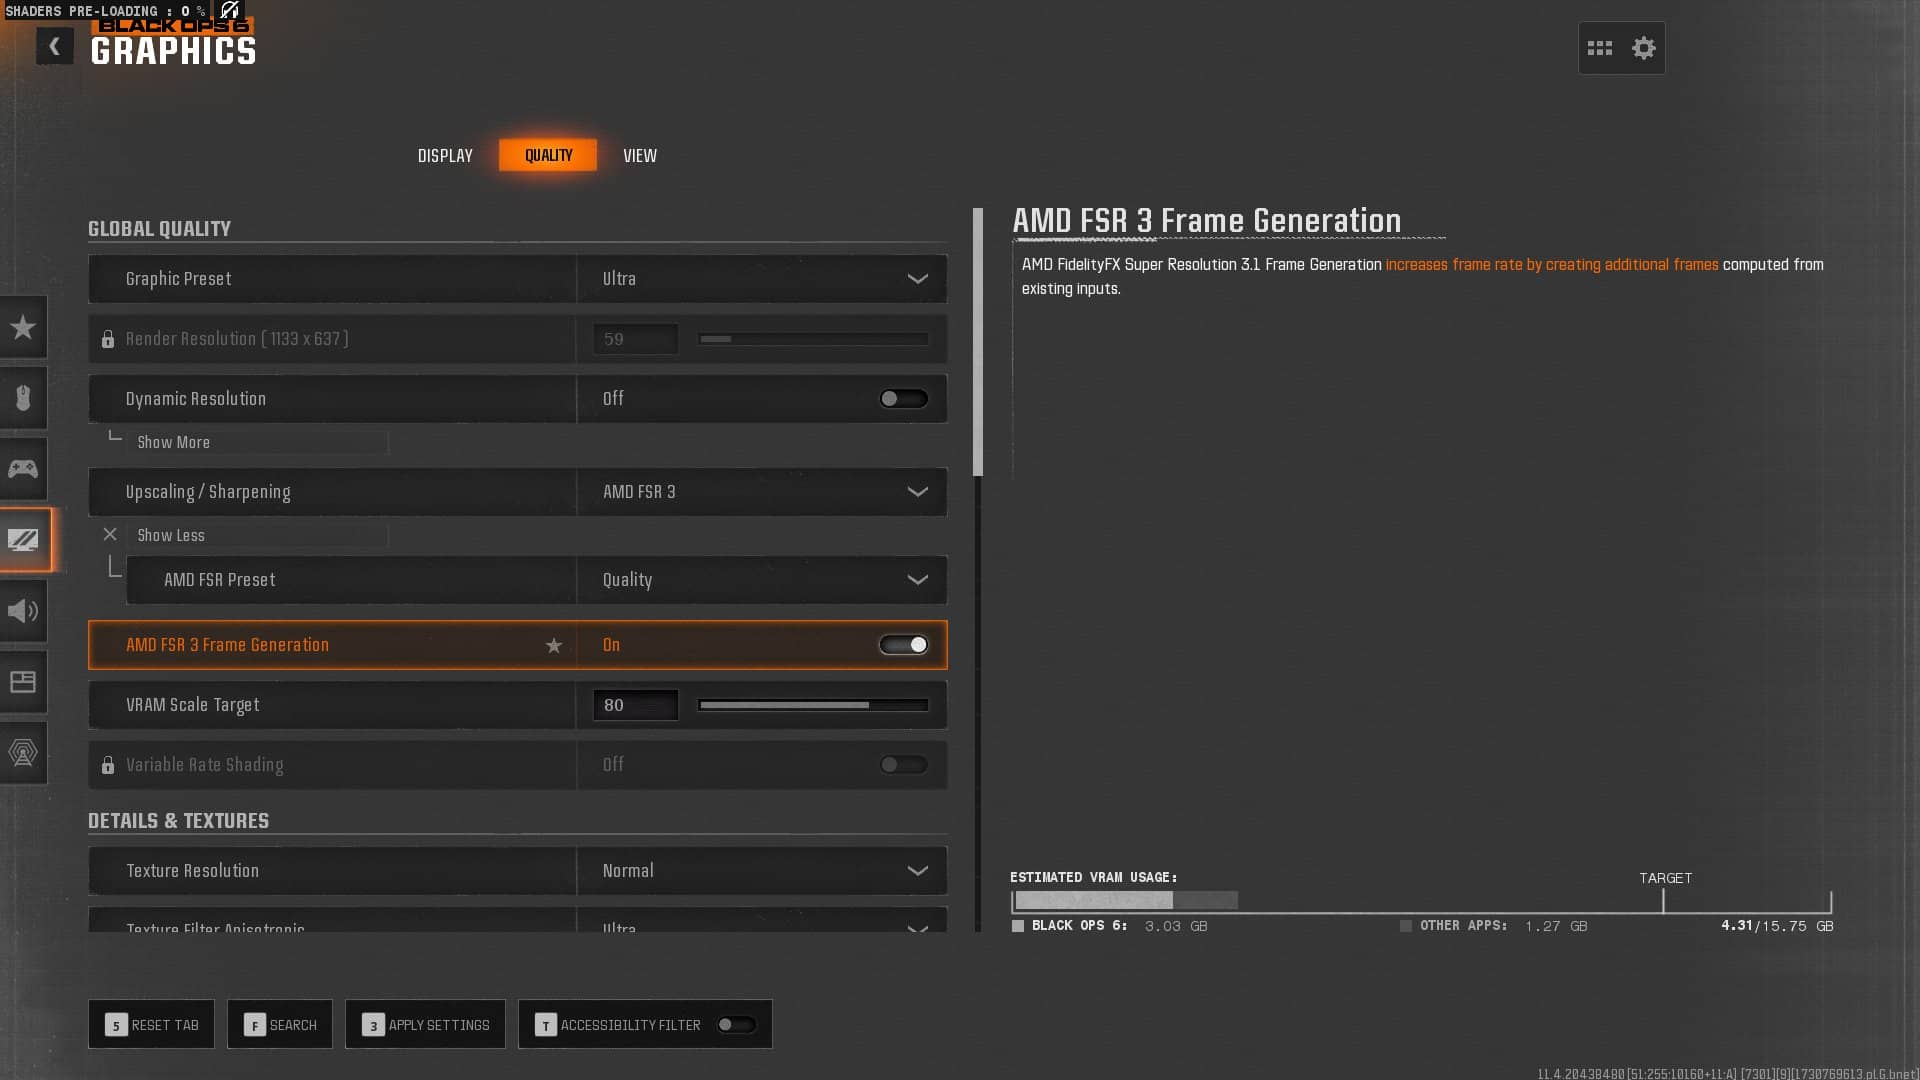1920x1080 pixels.
Task: Click the Details & Textures heading
Action: point(178,821)
